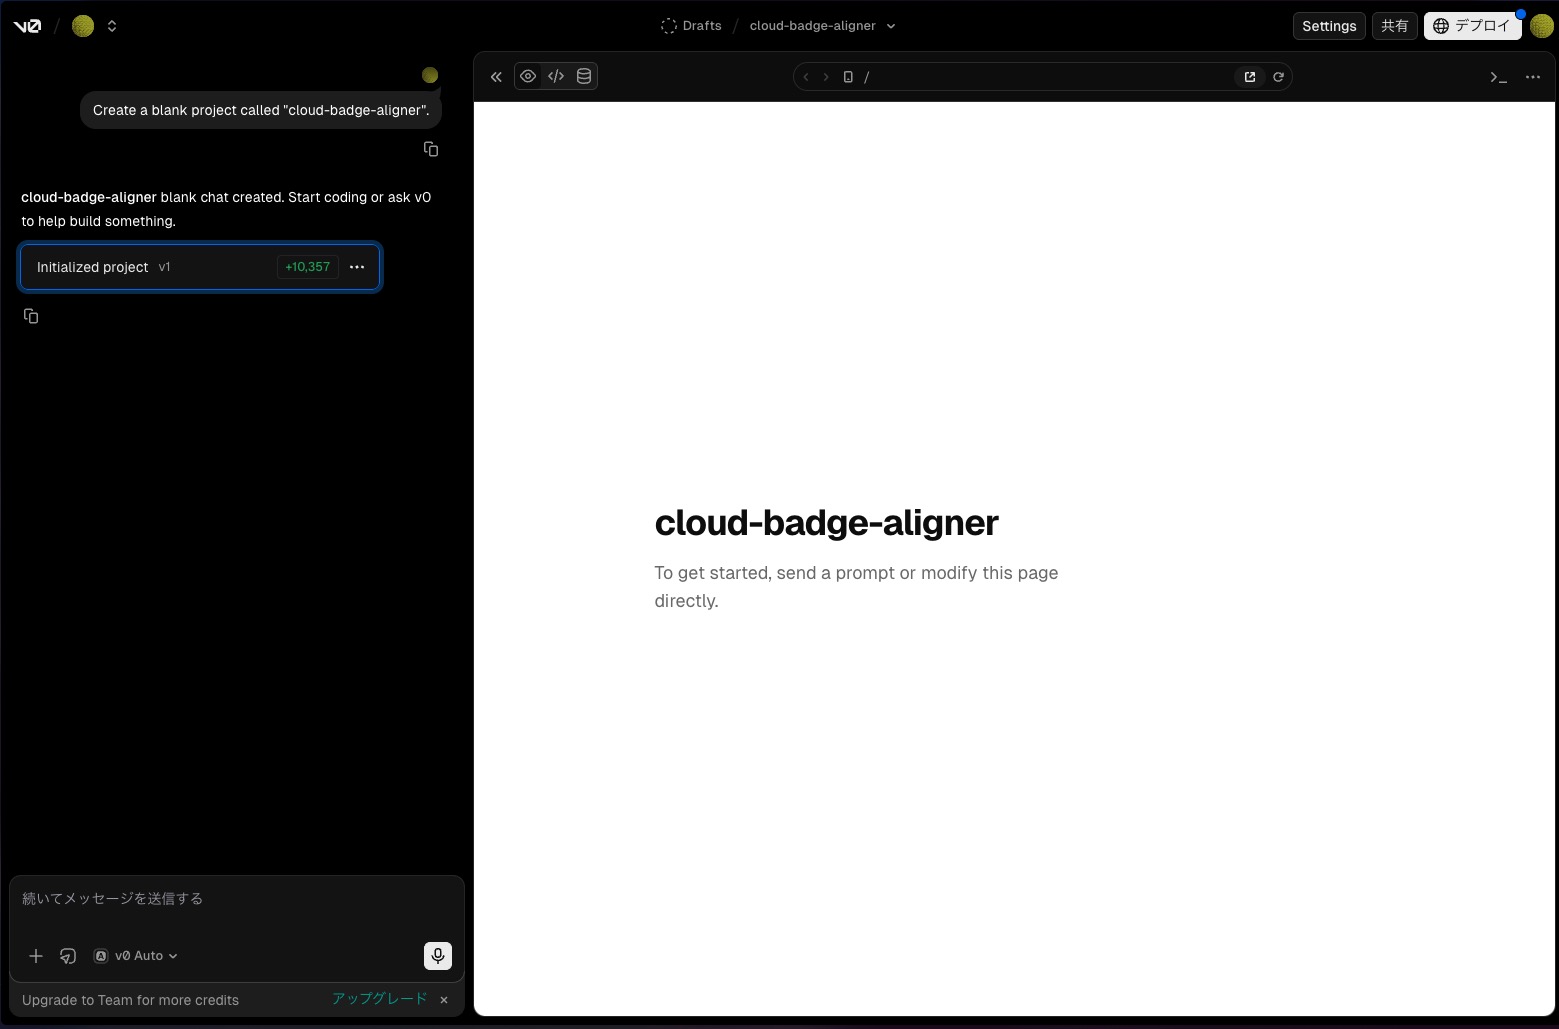Open preview in new tab icon
1559x1029 pixels.
(x=1250, y=77)
